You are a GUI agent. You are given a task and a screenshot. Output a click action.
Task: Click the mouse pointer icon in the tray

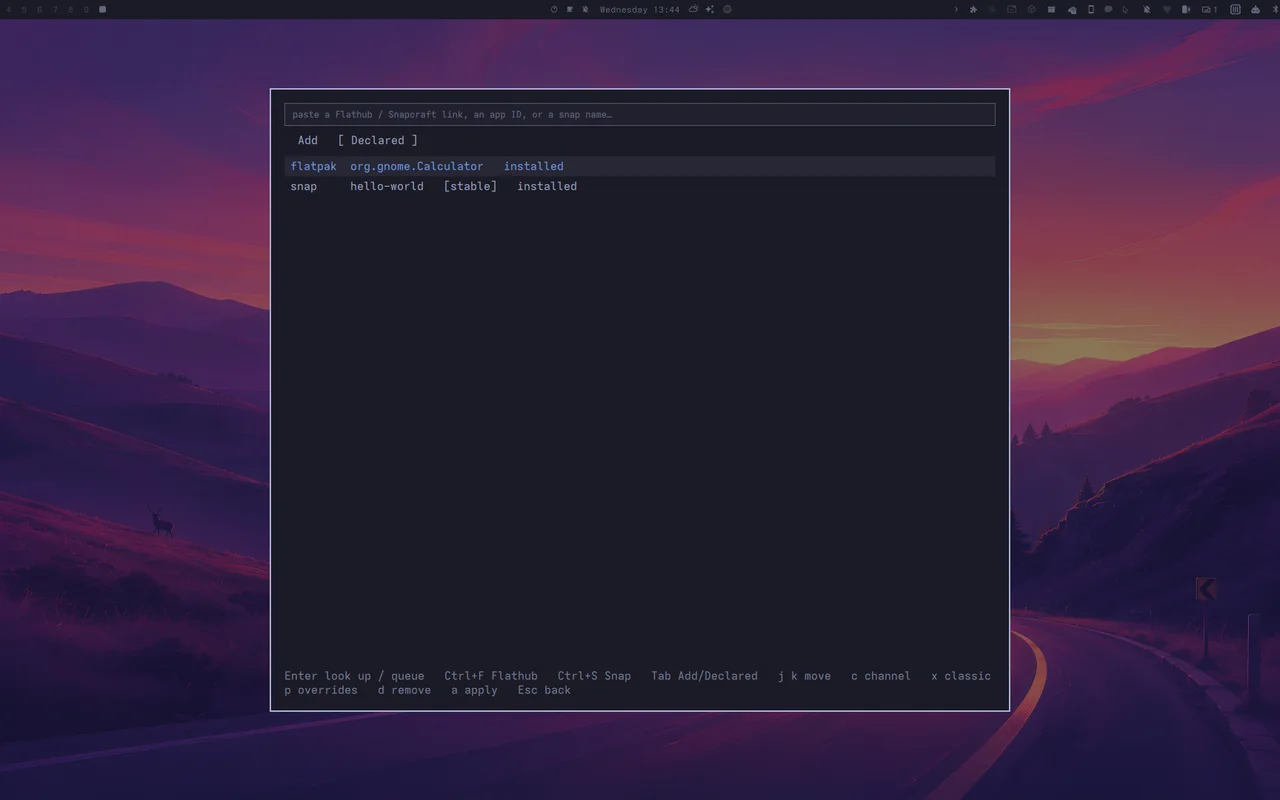point(1126,9)
